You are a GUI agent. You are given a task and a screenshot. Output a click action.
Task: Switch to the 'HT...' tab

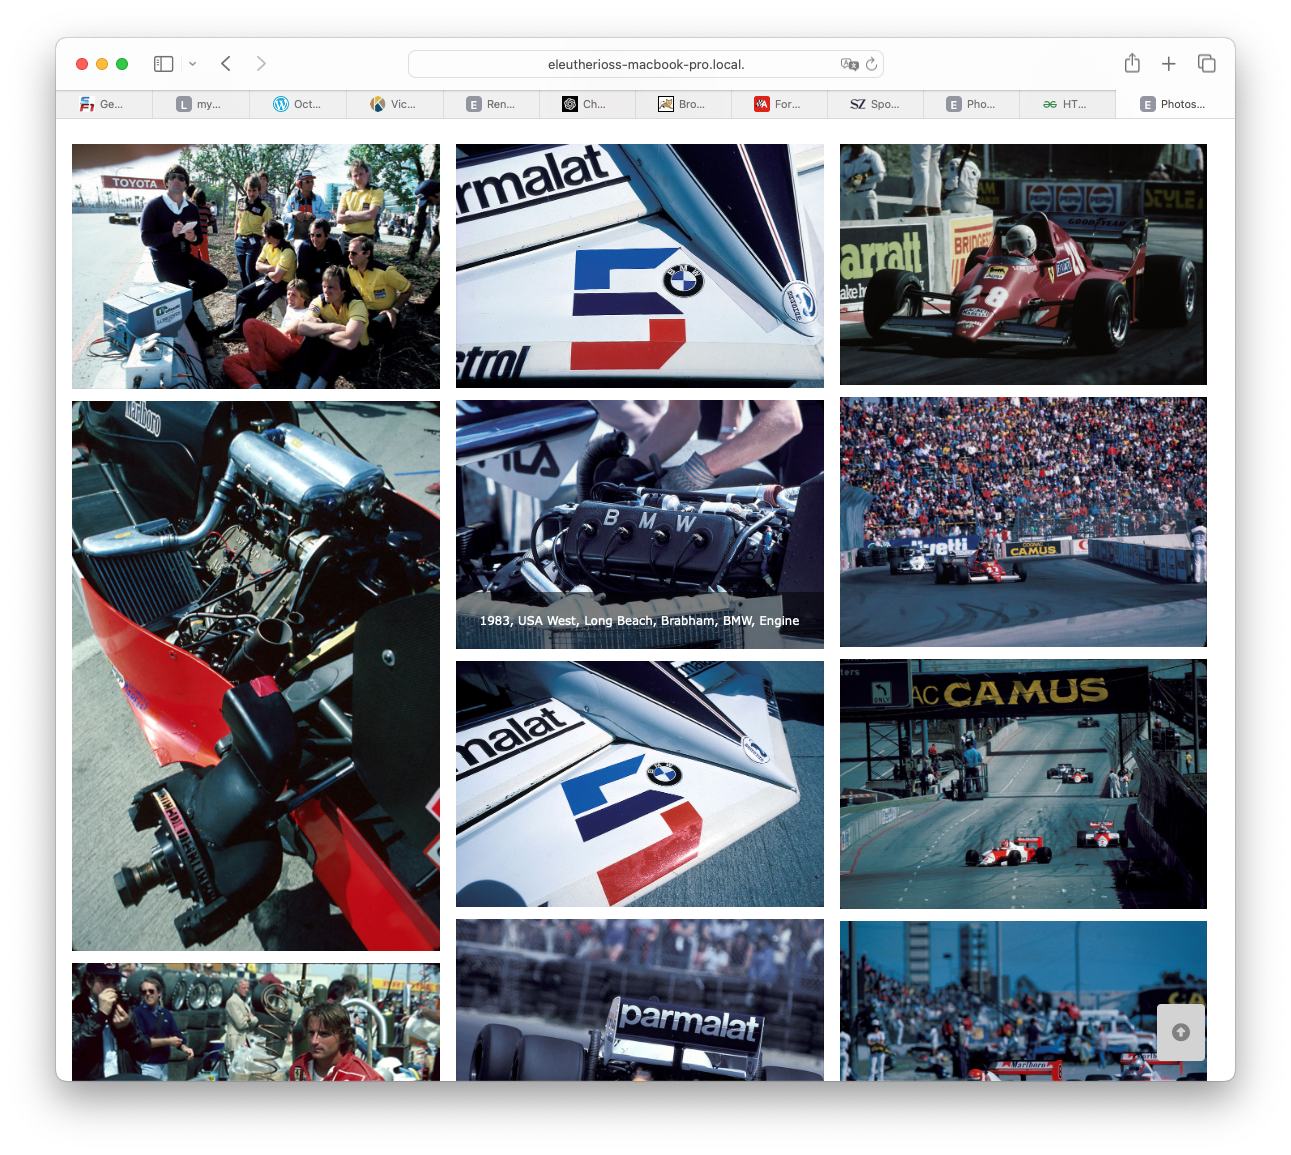coord(1066,104)
